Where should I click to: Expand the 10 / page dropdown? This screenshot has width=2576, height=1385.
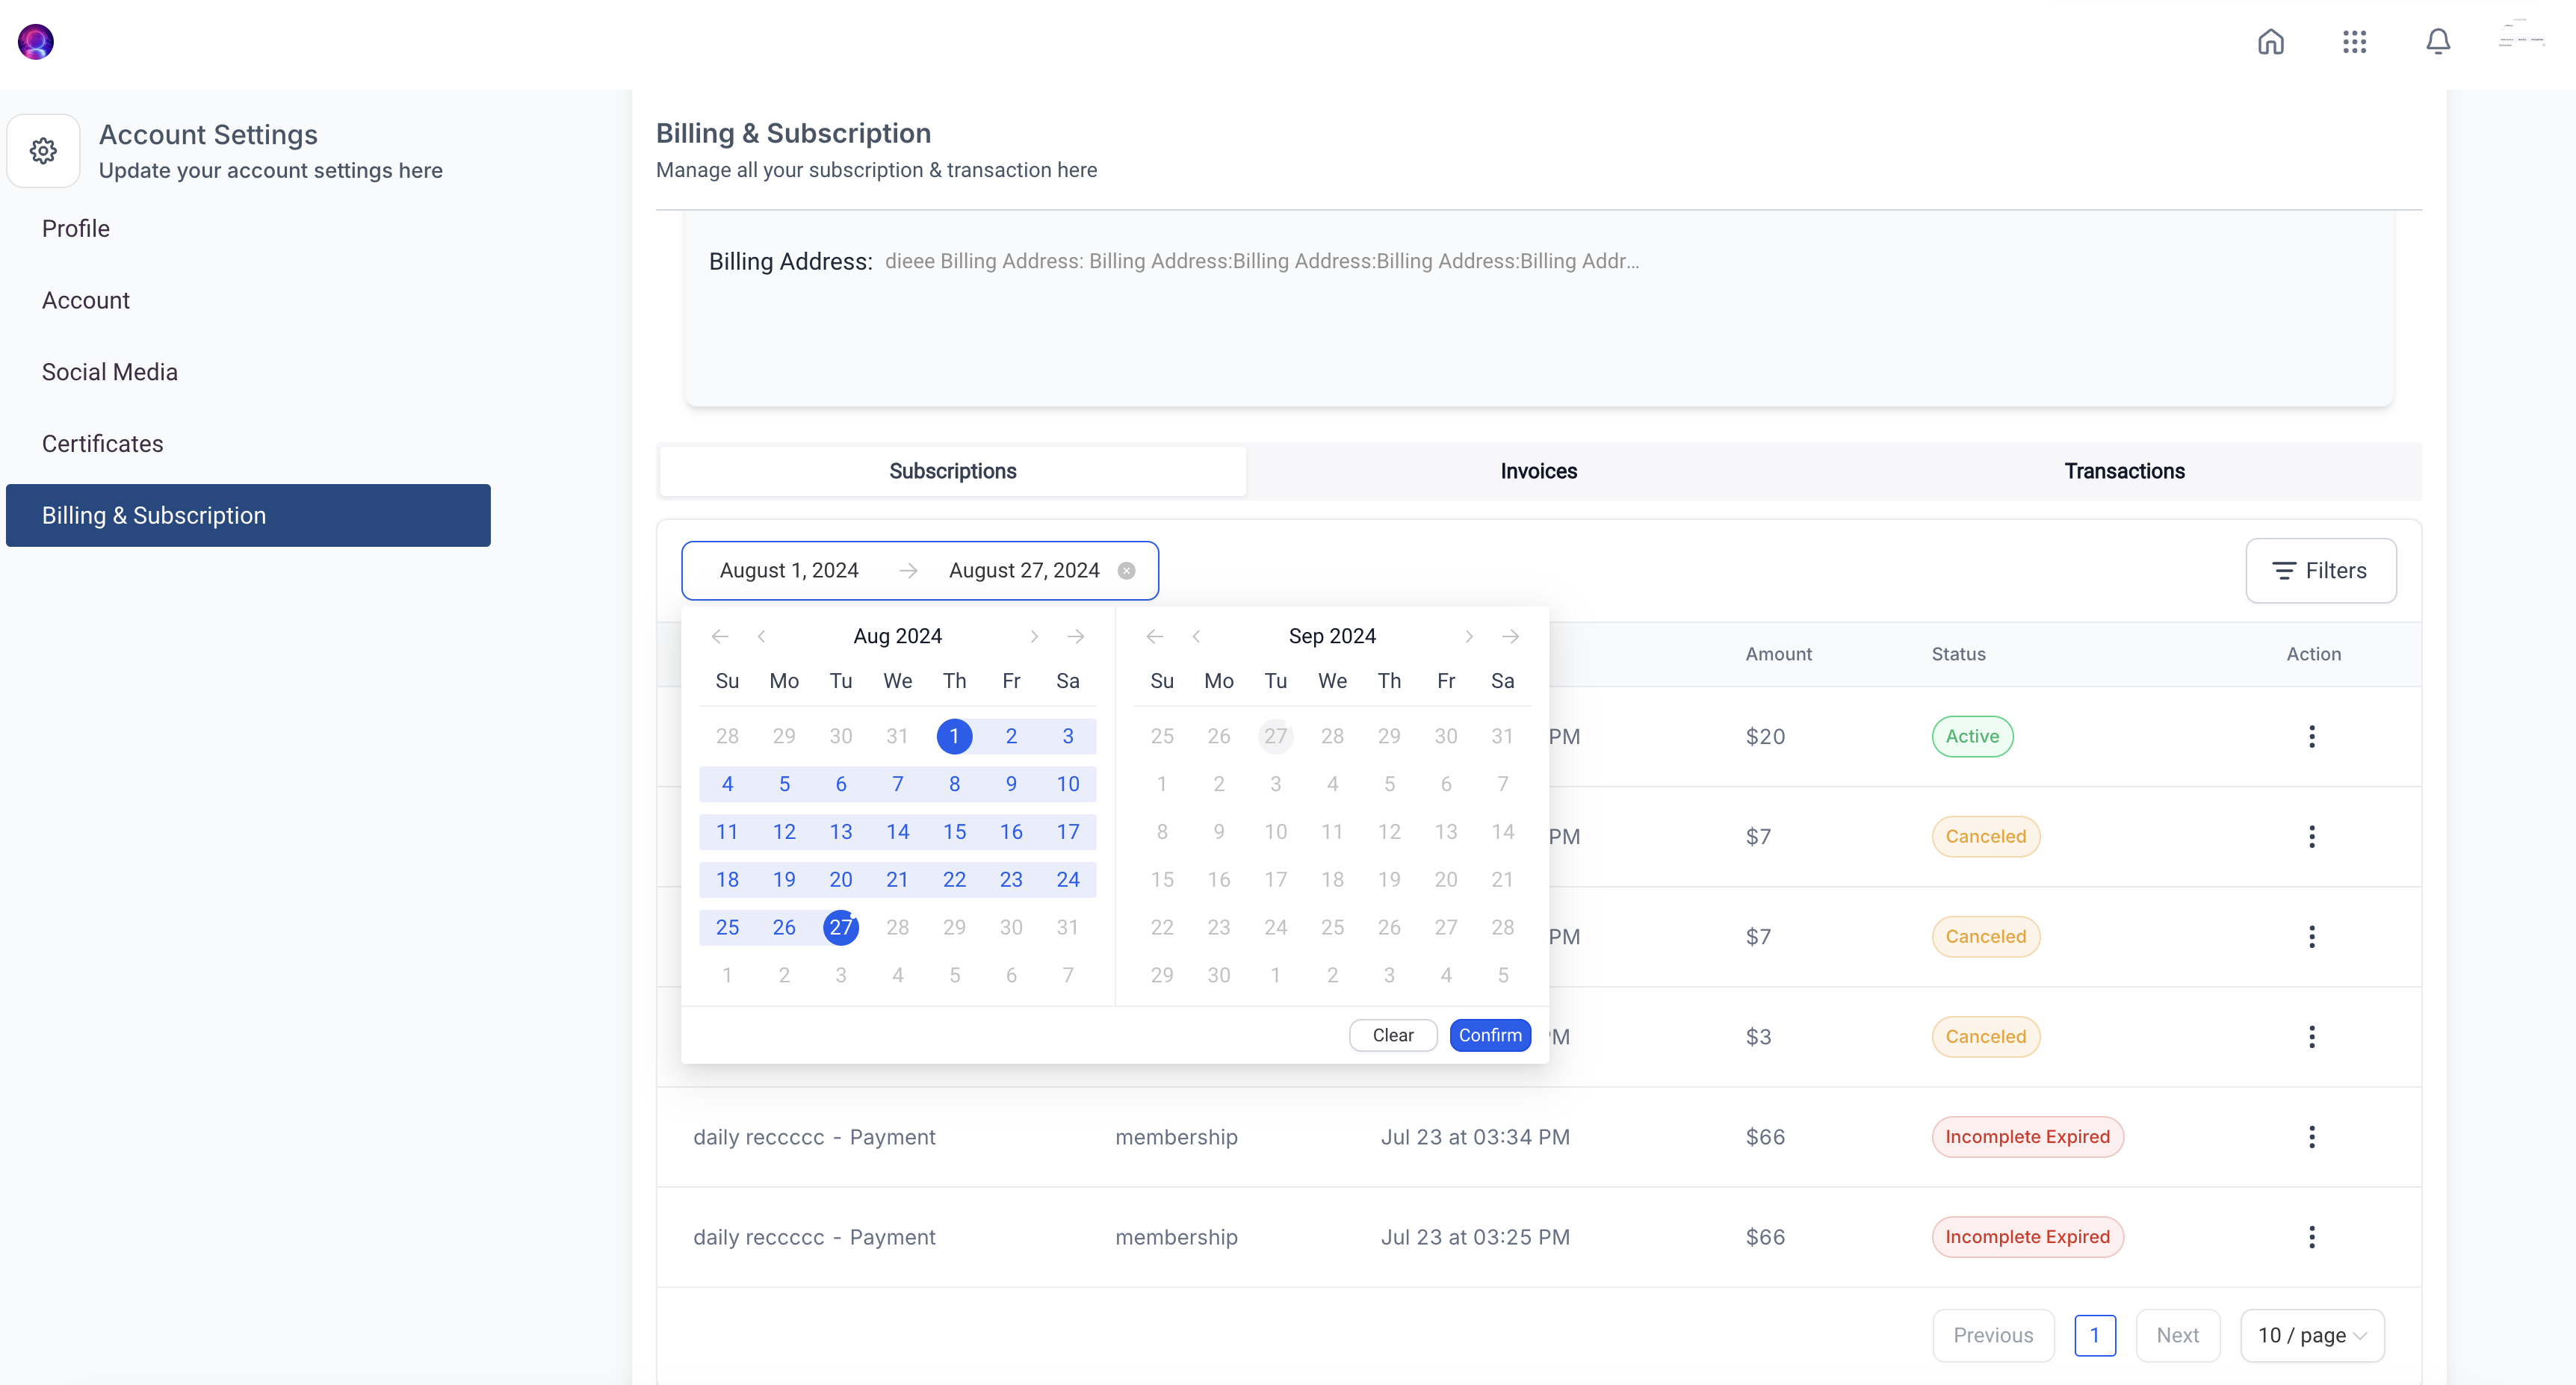click(2311, 1336)
